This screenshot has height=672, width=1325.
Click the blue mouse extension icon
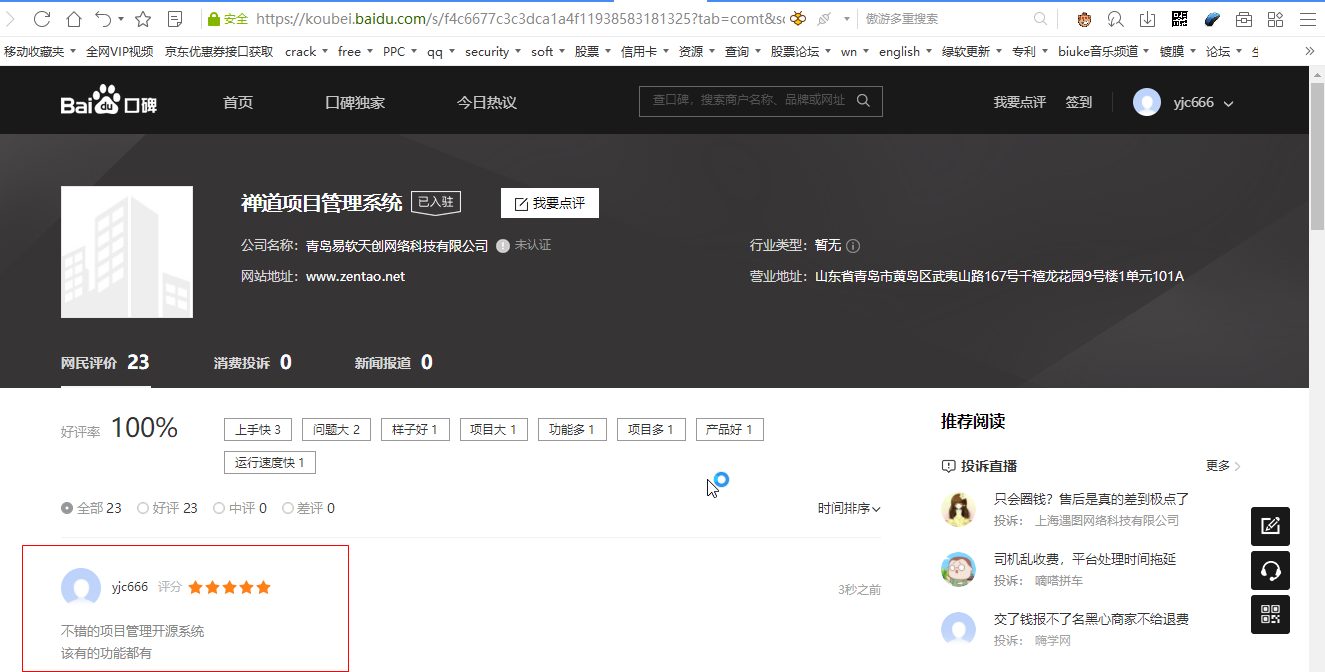1212,19
